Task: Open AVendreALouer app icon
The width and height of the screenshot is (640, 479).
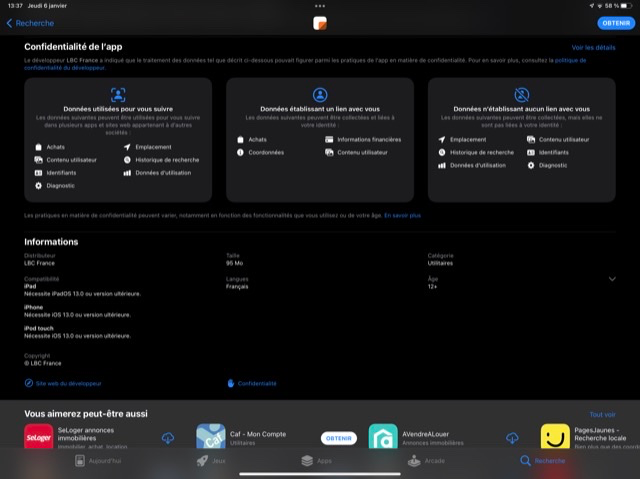Action: tap(383, 438)
